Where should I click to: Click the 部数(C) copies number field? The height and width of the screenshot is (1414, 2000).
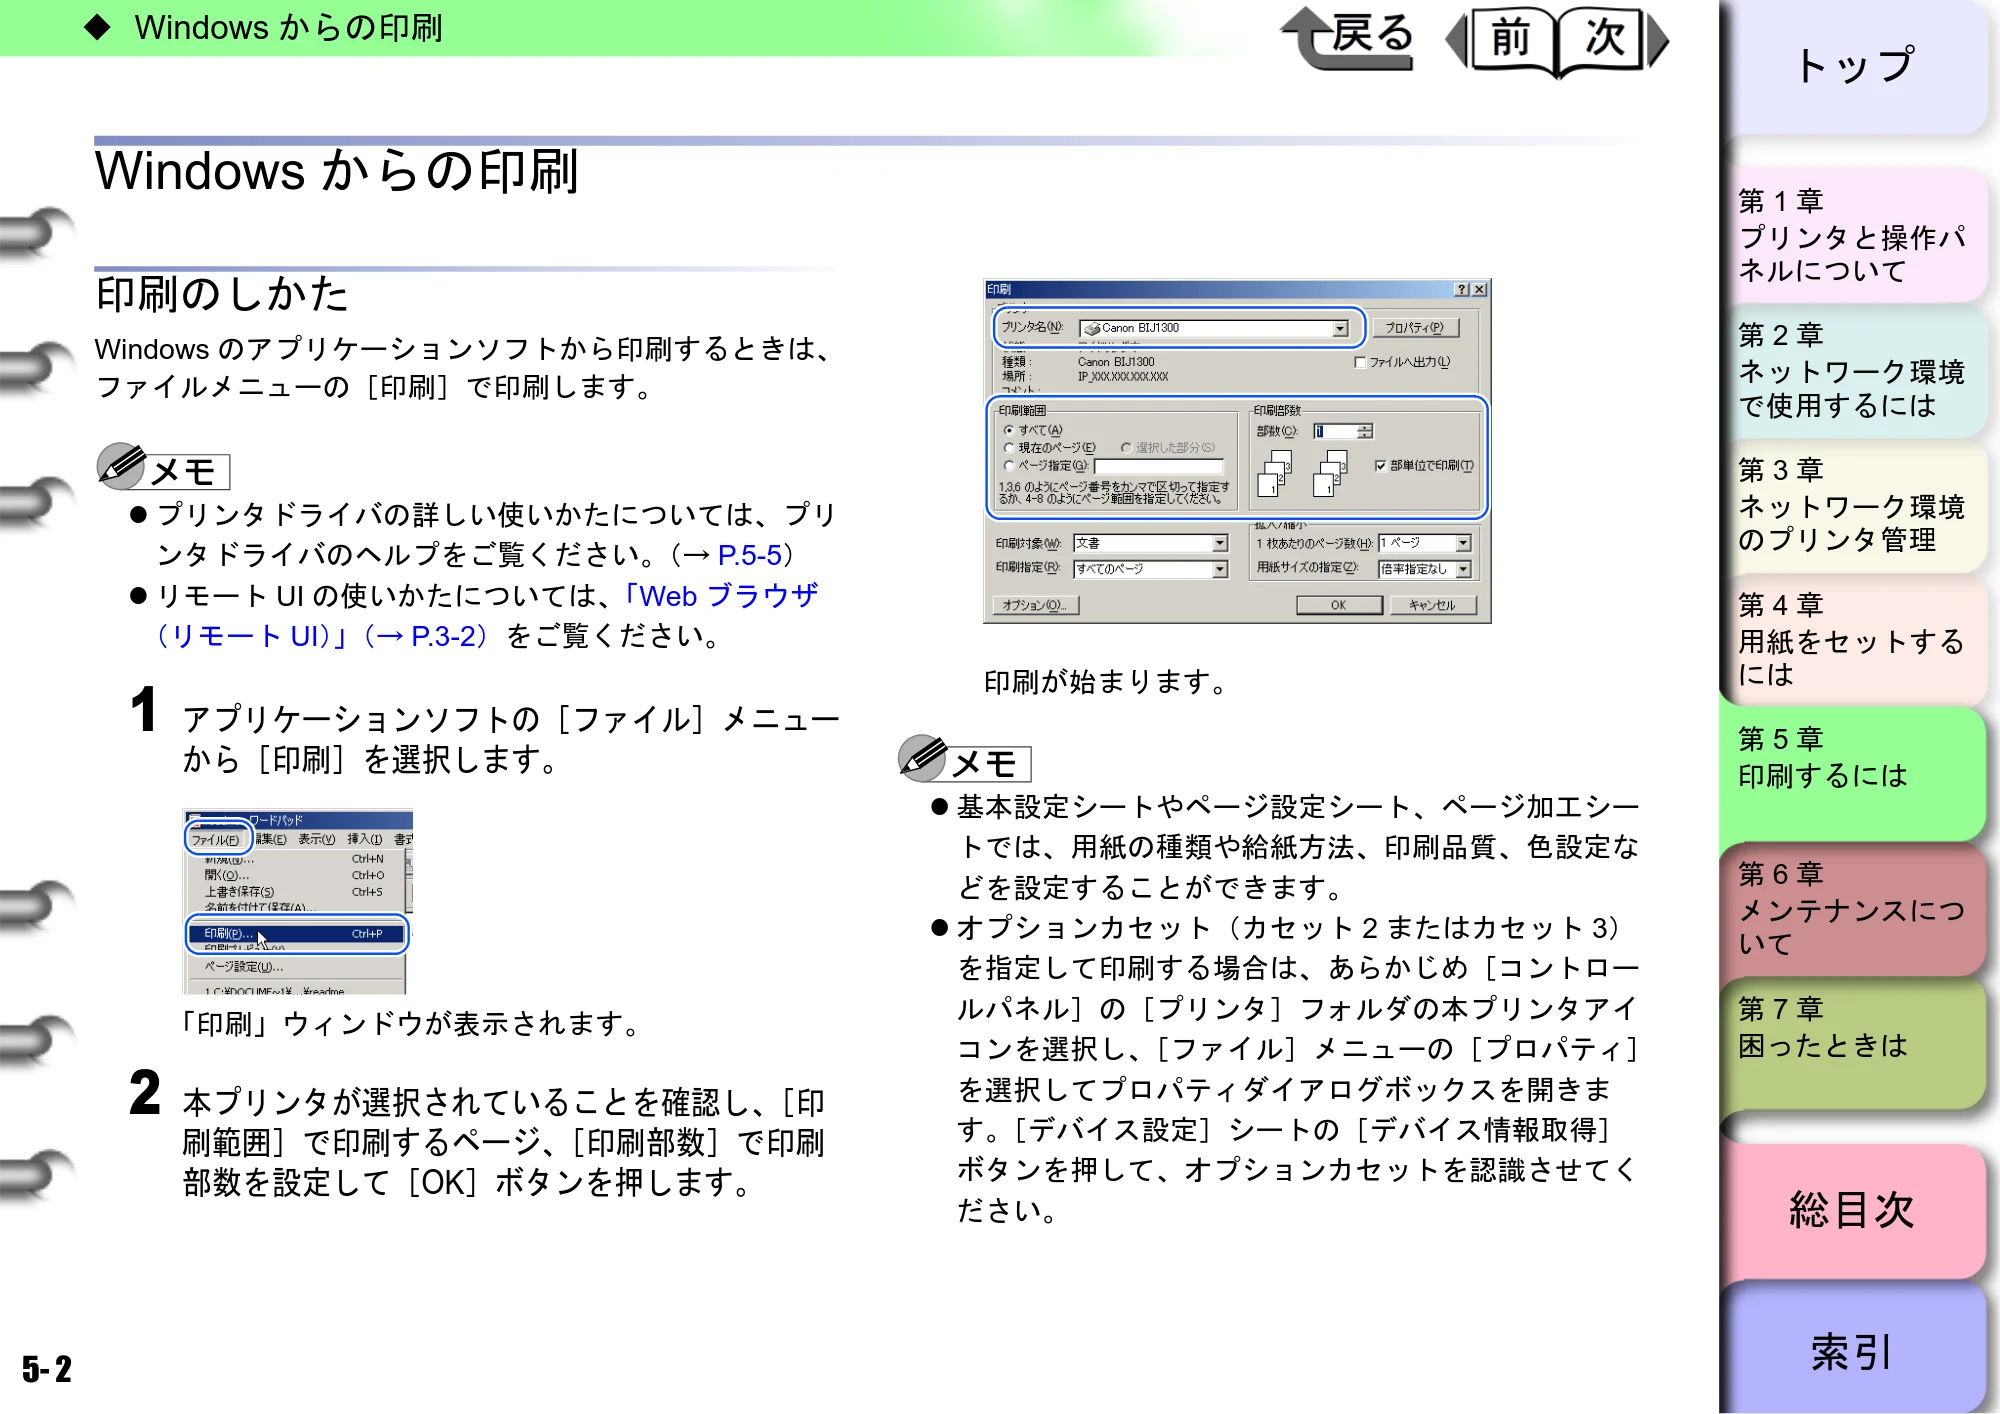[1335, 431]
